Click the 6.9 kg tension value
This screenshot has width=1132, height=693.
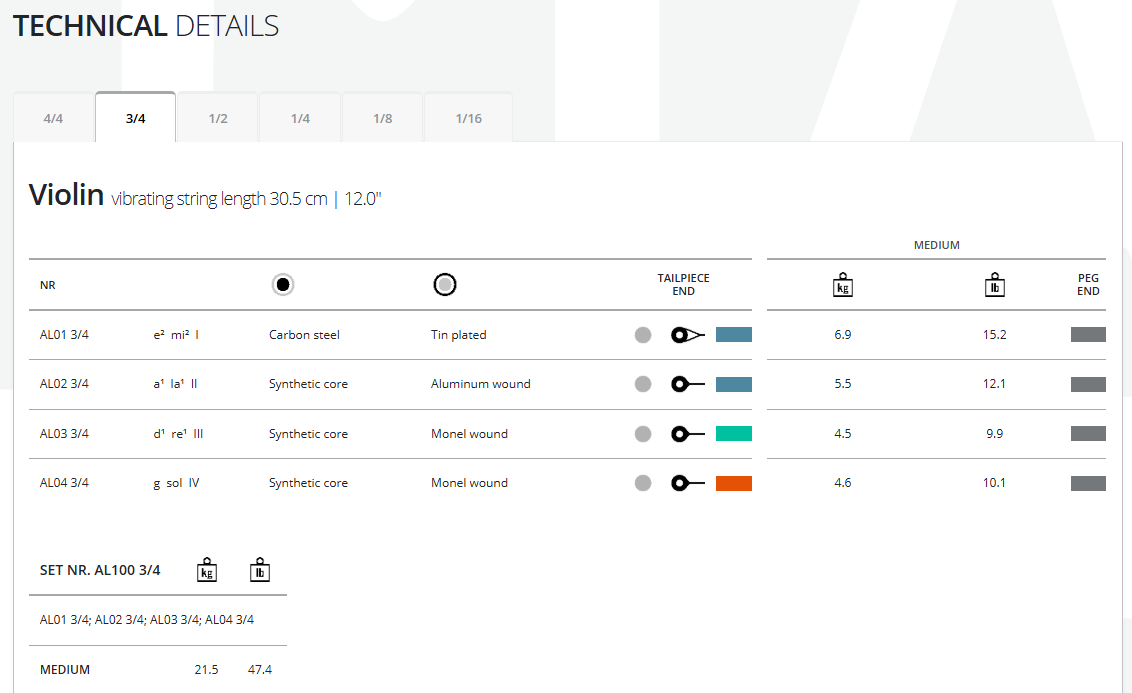coord(843,335)
